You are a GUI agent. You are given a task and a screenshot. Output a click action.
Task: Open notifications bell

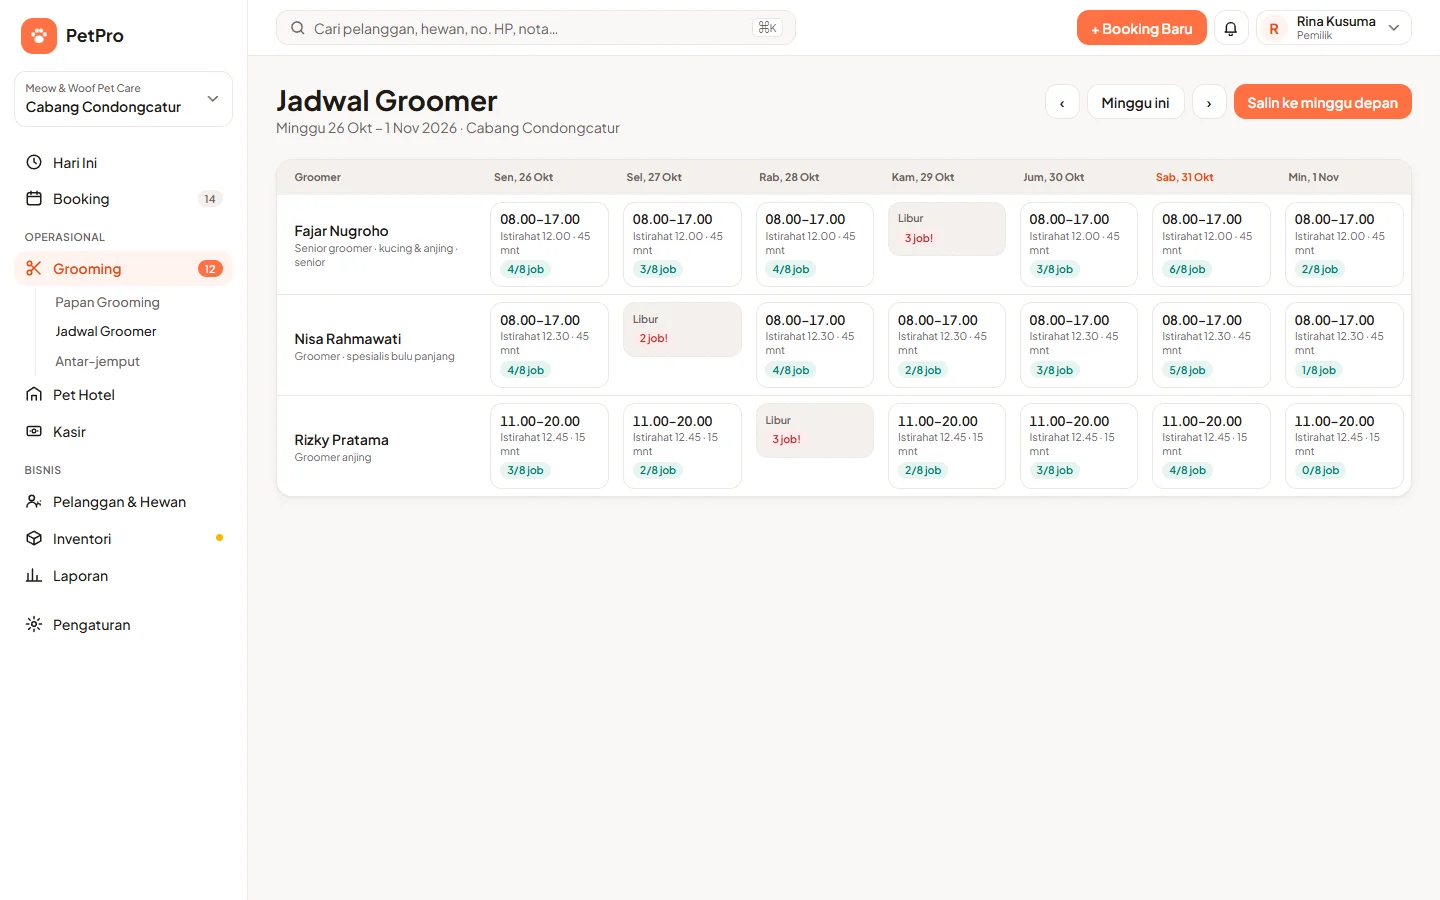click(1231, 28)
